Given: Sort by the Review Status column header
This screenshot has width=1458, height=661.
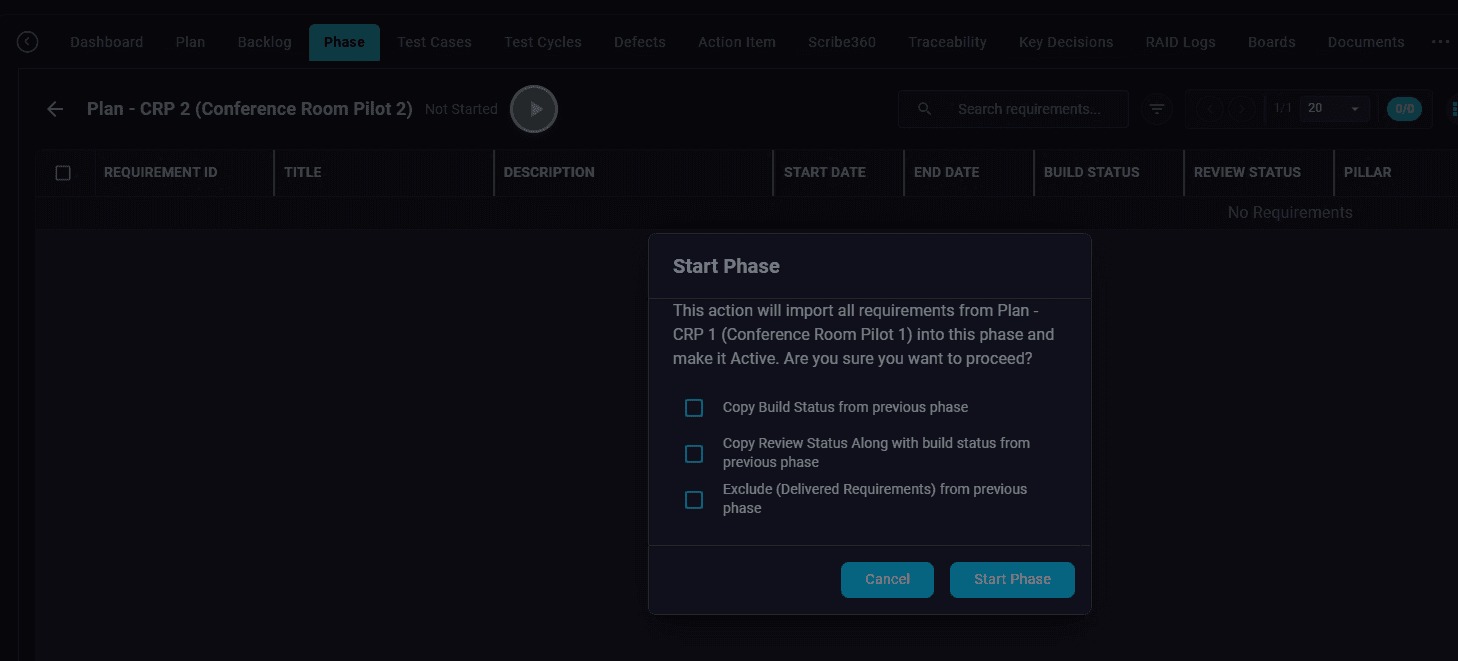Looking at the screenshot, I should click(x=1247, y=172).
